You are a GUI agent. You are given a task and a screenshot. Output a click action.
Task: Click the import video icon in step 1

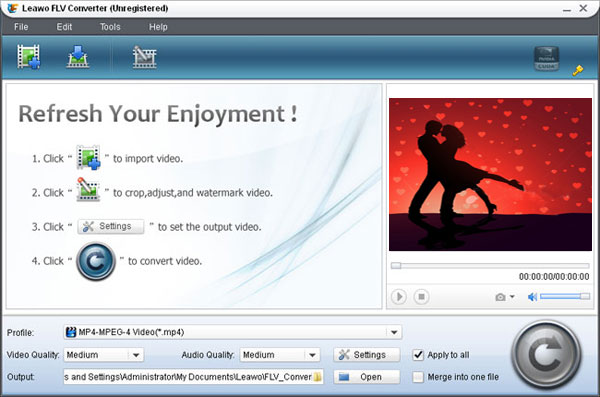[88, 157]
